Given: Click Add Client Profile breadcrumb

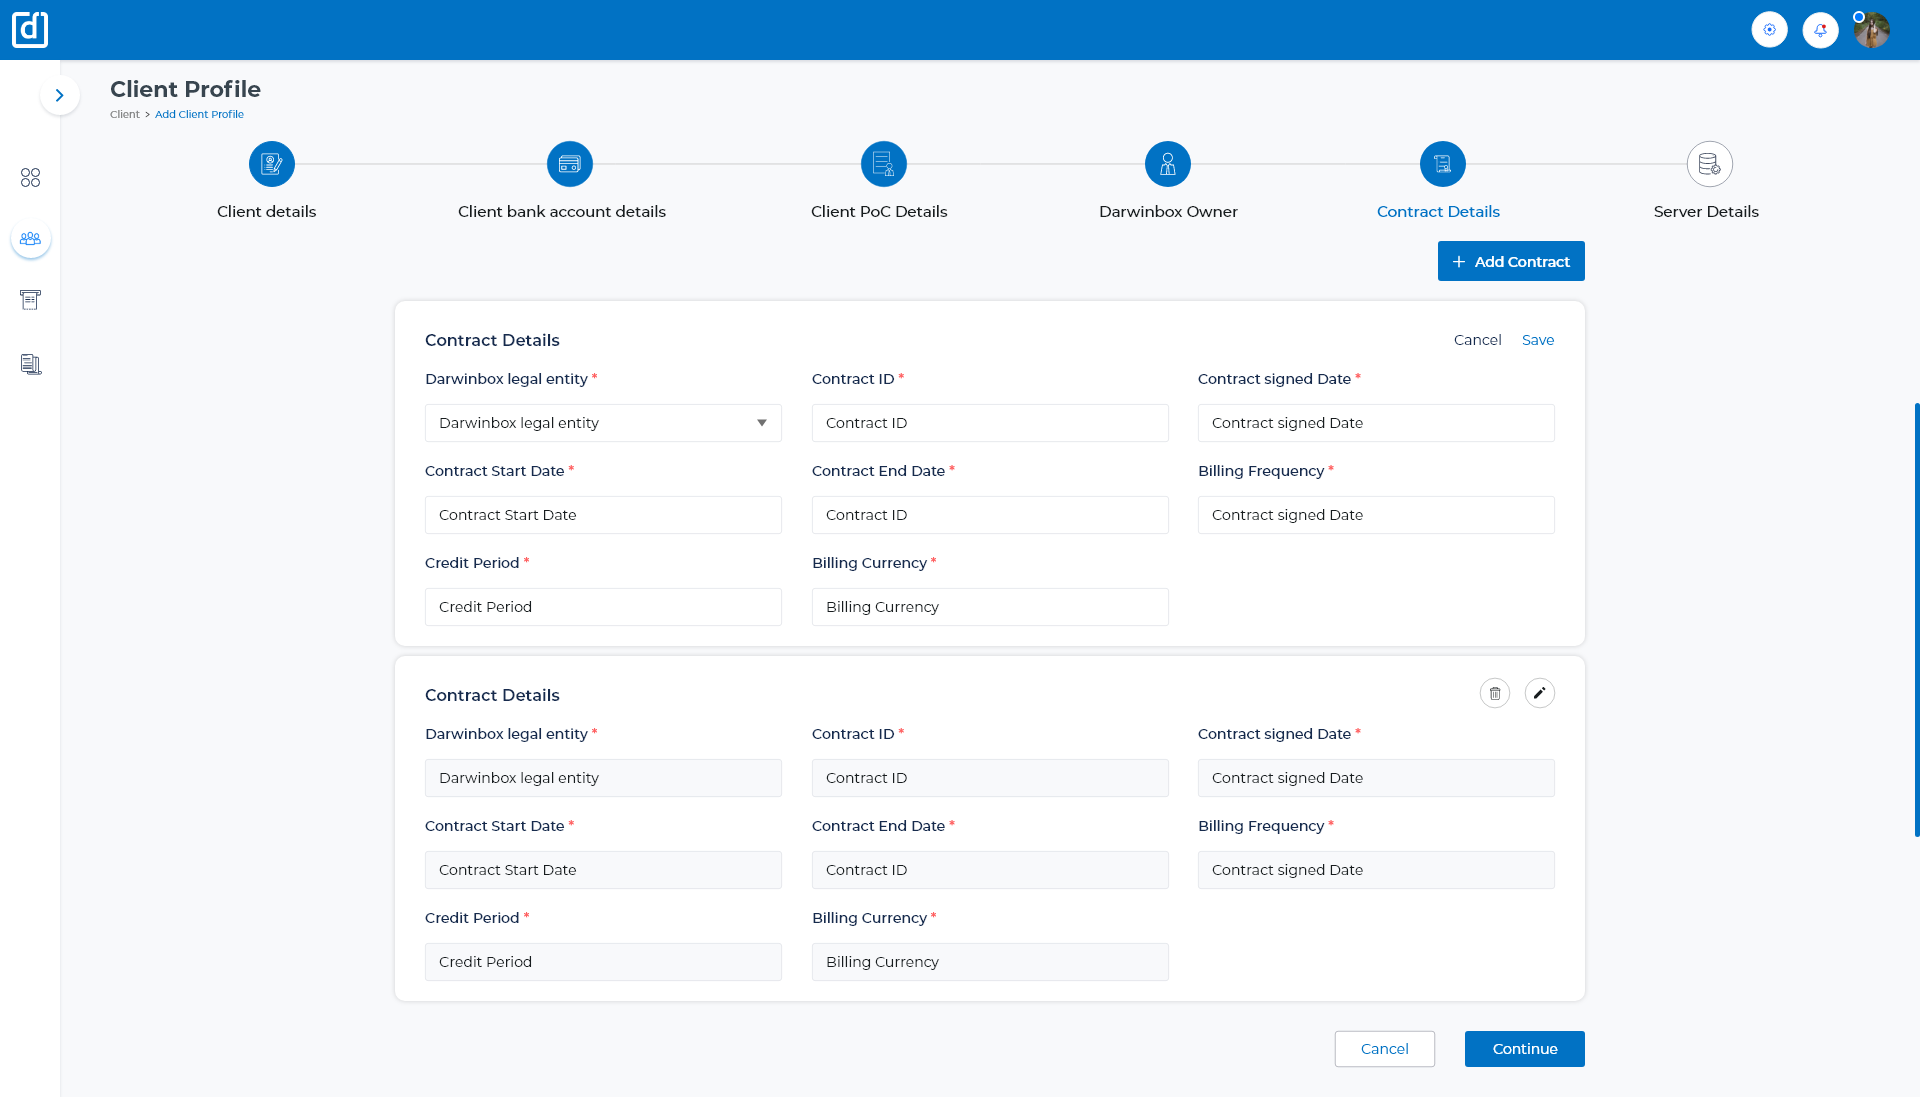Looking at the screenshot, I should pos(199,114).
